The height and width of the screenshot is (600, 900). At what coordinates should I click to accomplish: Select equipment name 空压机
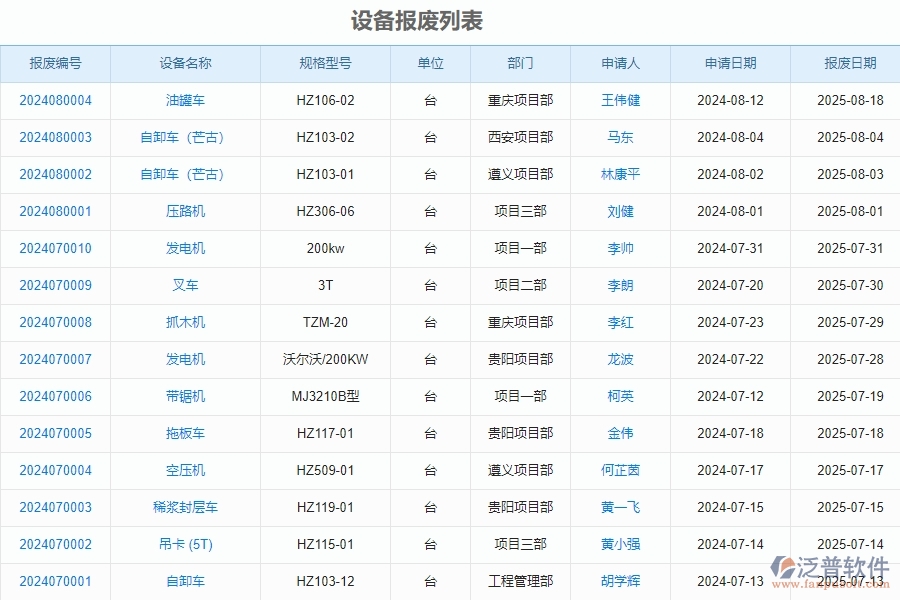click(184, 470)
